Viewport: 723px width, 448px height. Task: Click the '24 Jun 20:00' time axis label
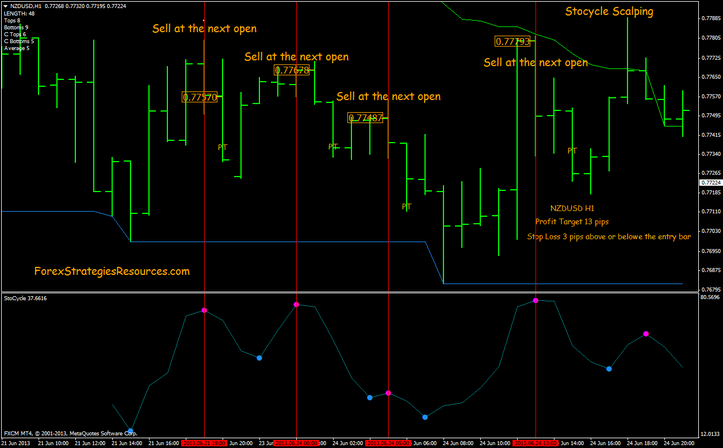680,443
